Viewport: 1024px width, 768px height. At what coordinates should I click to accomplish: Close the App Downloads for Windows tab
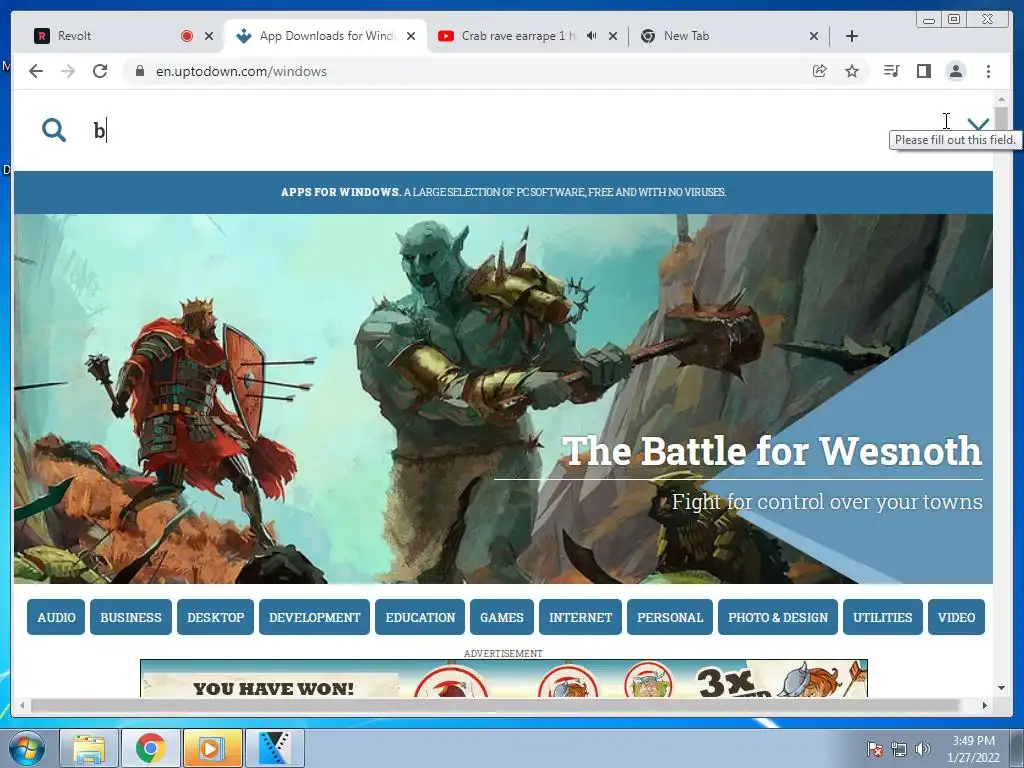point(411,36)
